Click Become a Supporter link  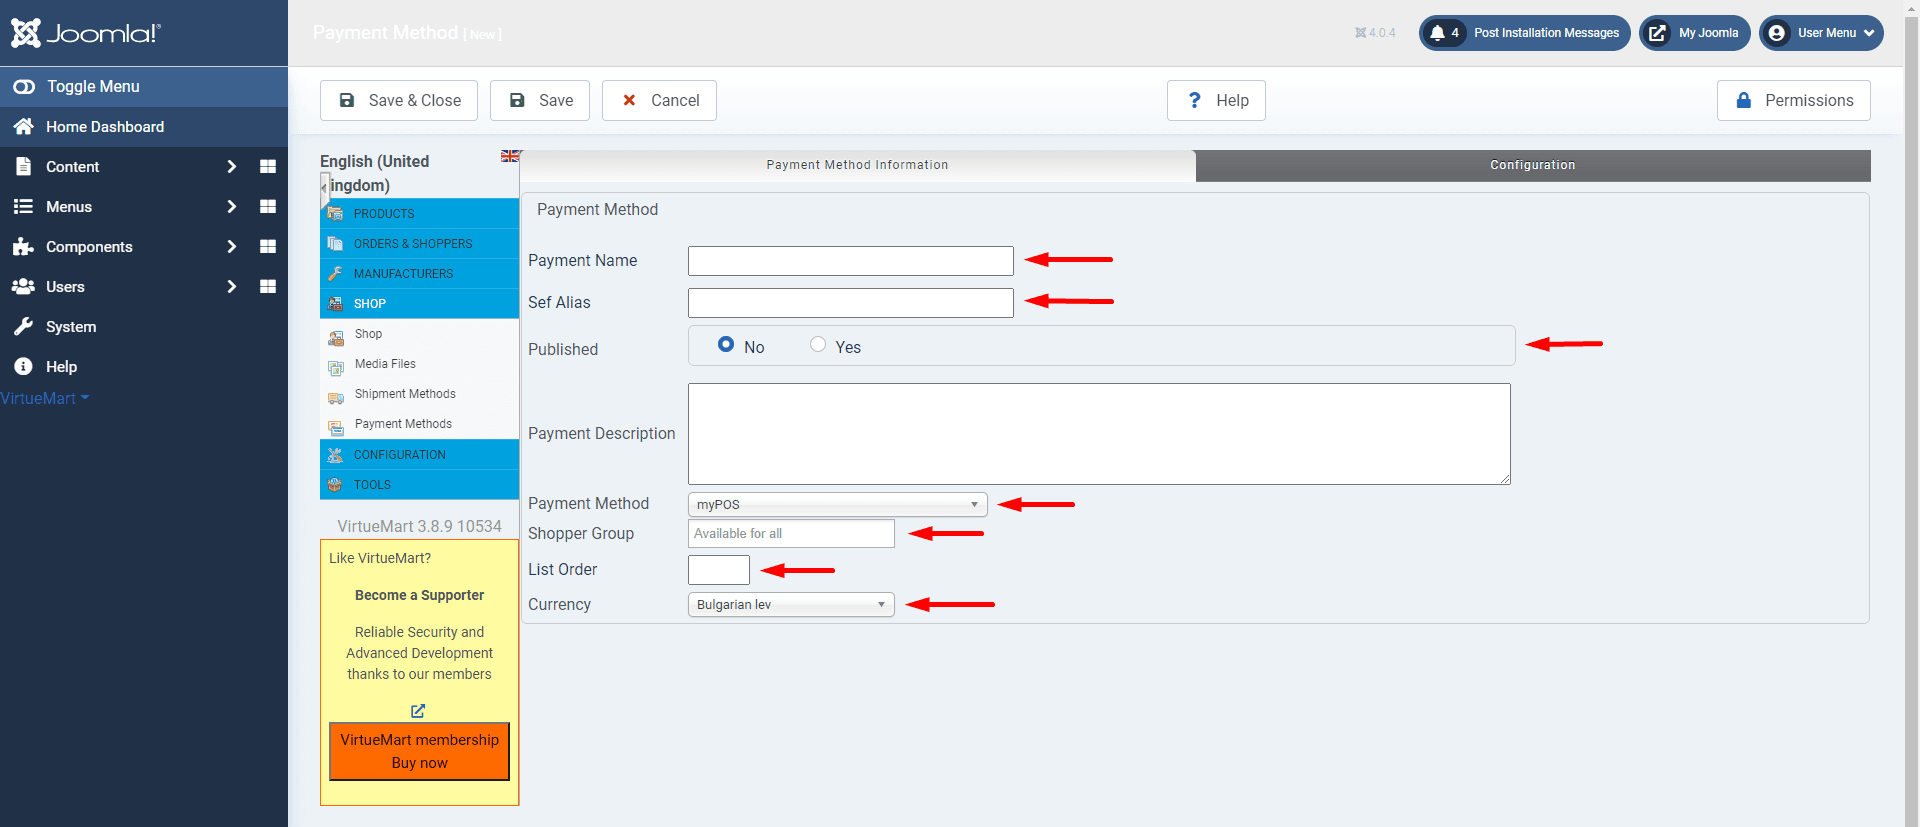point(419,595)
